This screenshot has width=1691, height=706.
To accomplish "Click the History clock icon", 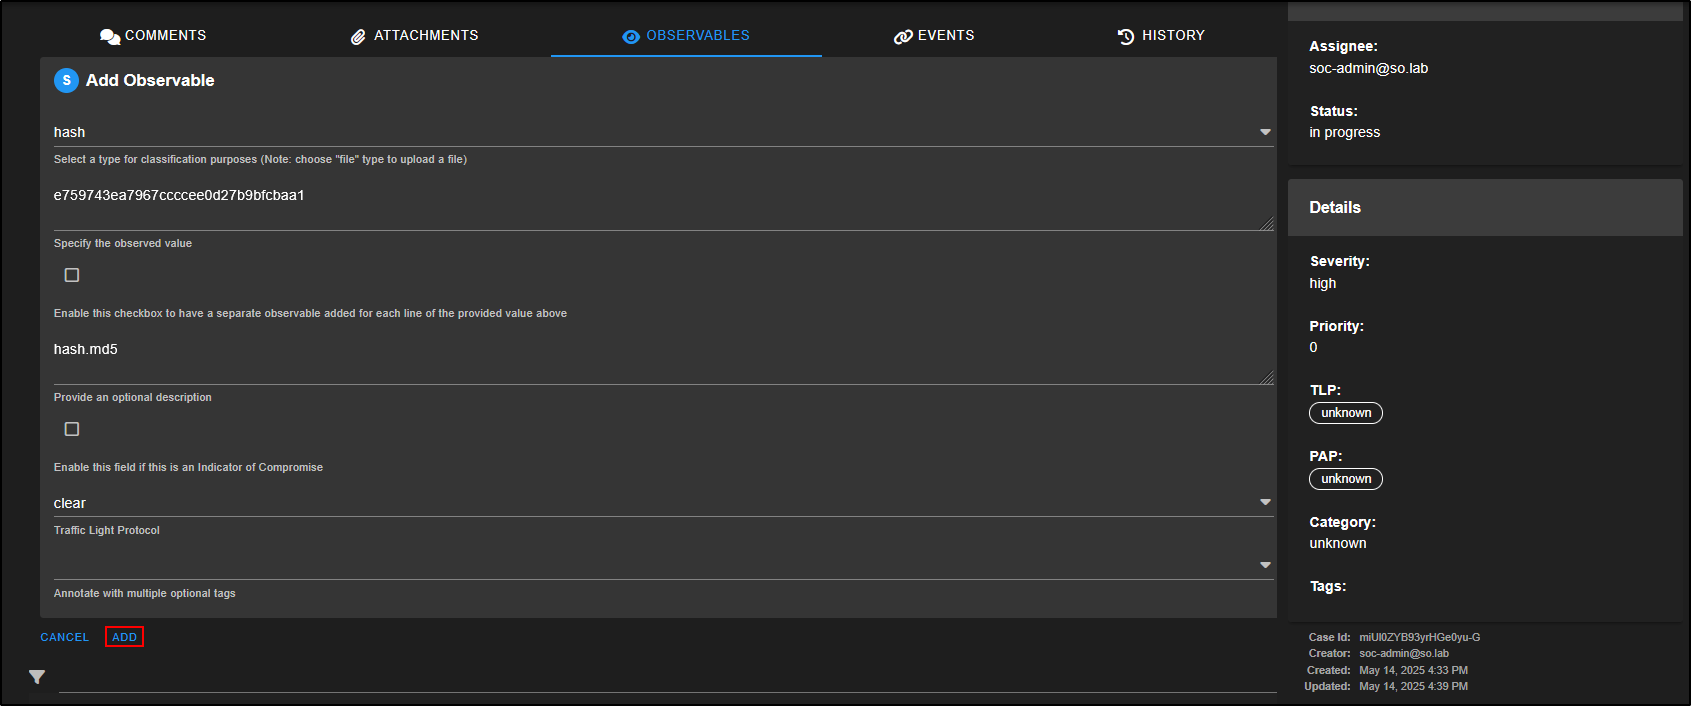I will tap(1126, 36).
